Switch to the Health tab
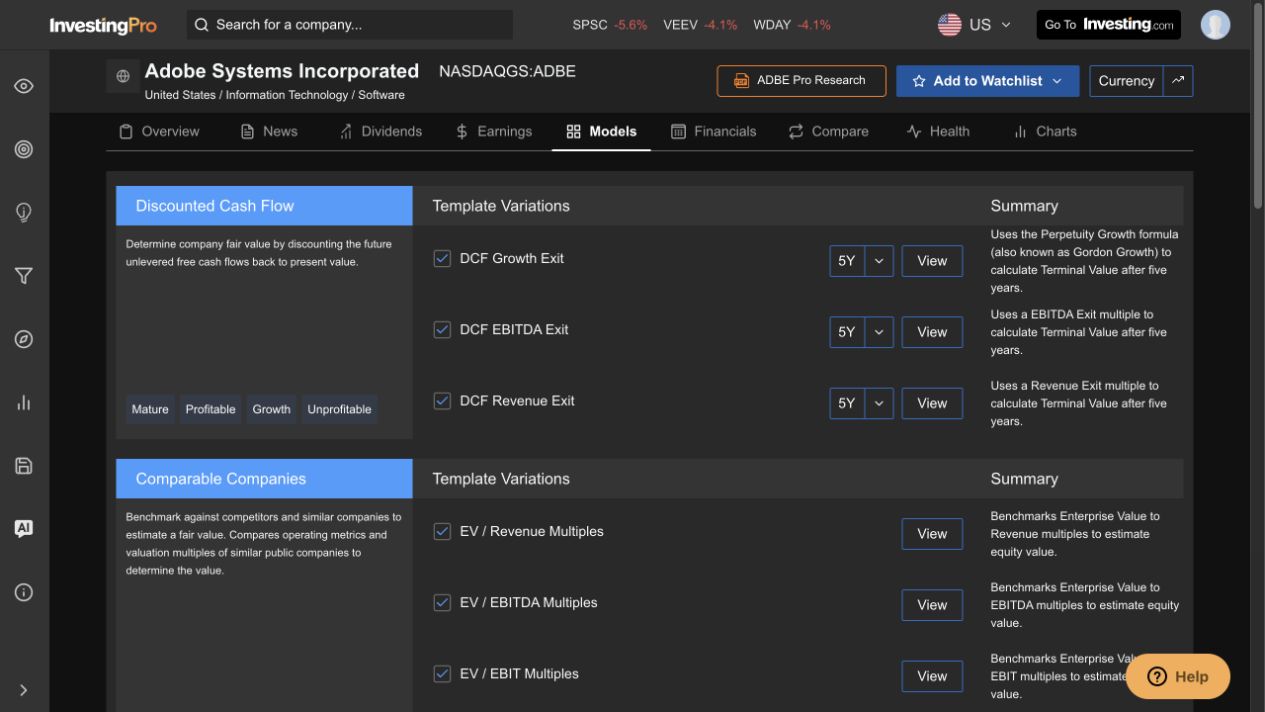This screenshot has width=1265, height=712. [x=938, y=131]
